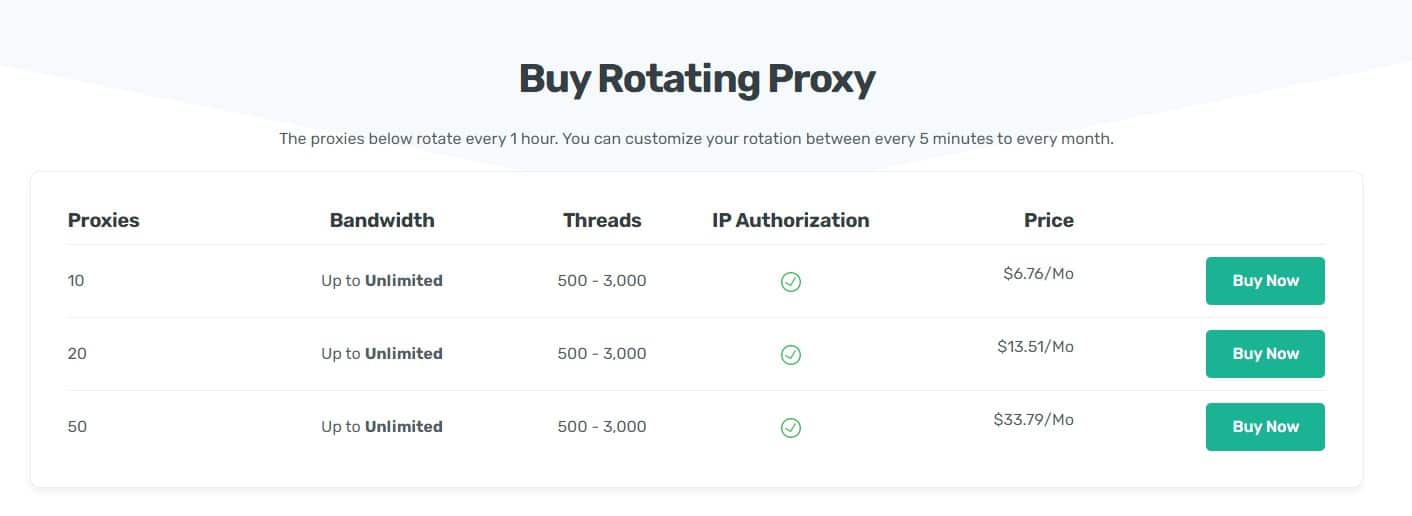Select the $13.51/Mo price cell
Image resolution: width=1412 pixels, height=516 pixels.
[1035, 346]
